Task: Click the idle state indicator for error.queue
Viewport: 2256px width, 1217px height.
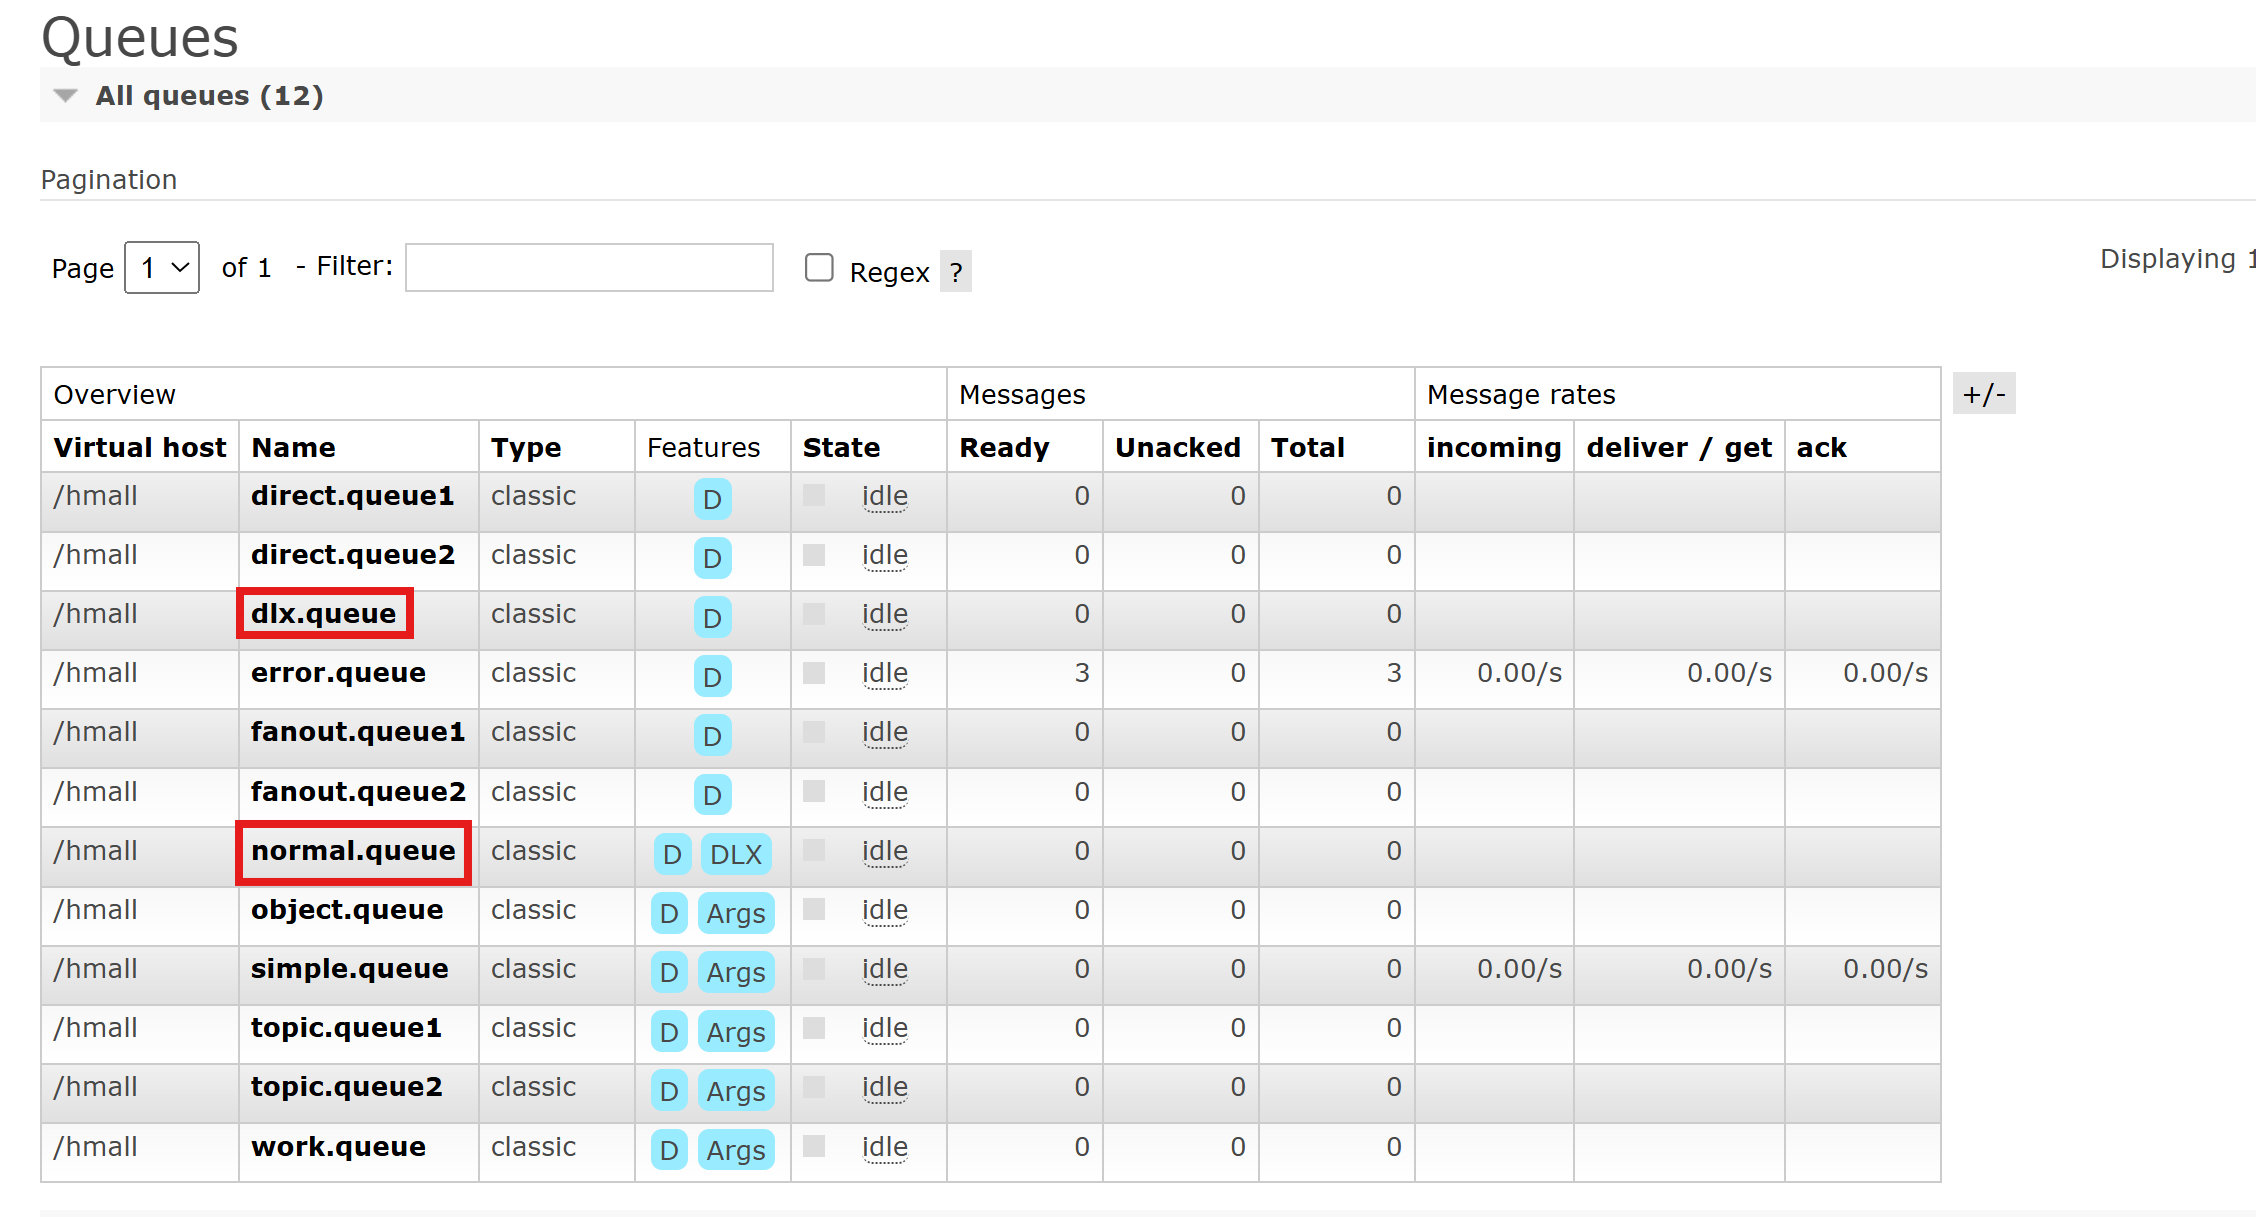Action: [x=884, y=674]
